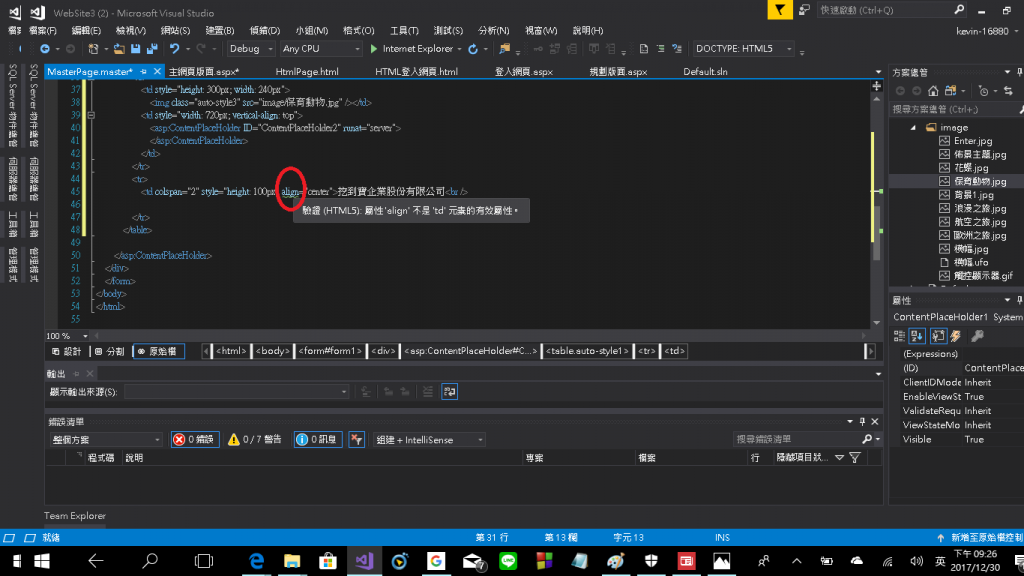This screenshot has height=576, width=1024.
Task: Click Properties page icon in Properties panel
Action: tap(938, 336)
